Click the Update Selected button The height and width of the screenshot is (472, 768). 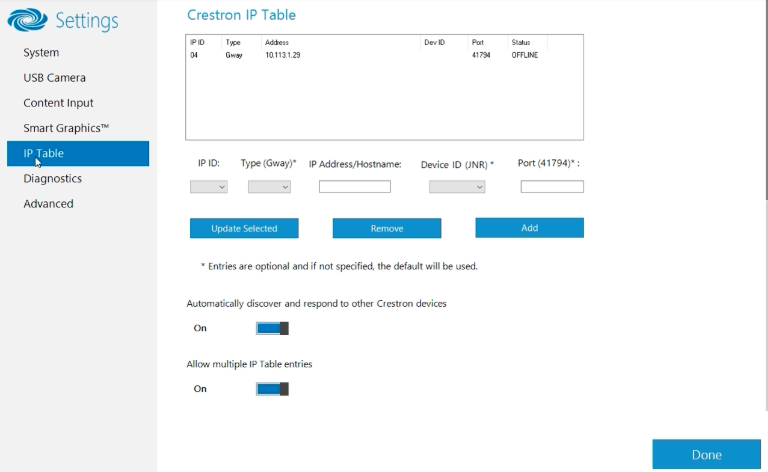click(244, 228)
